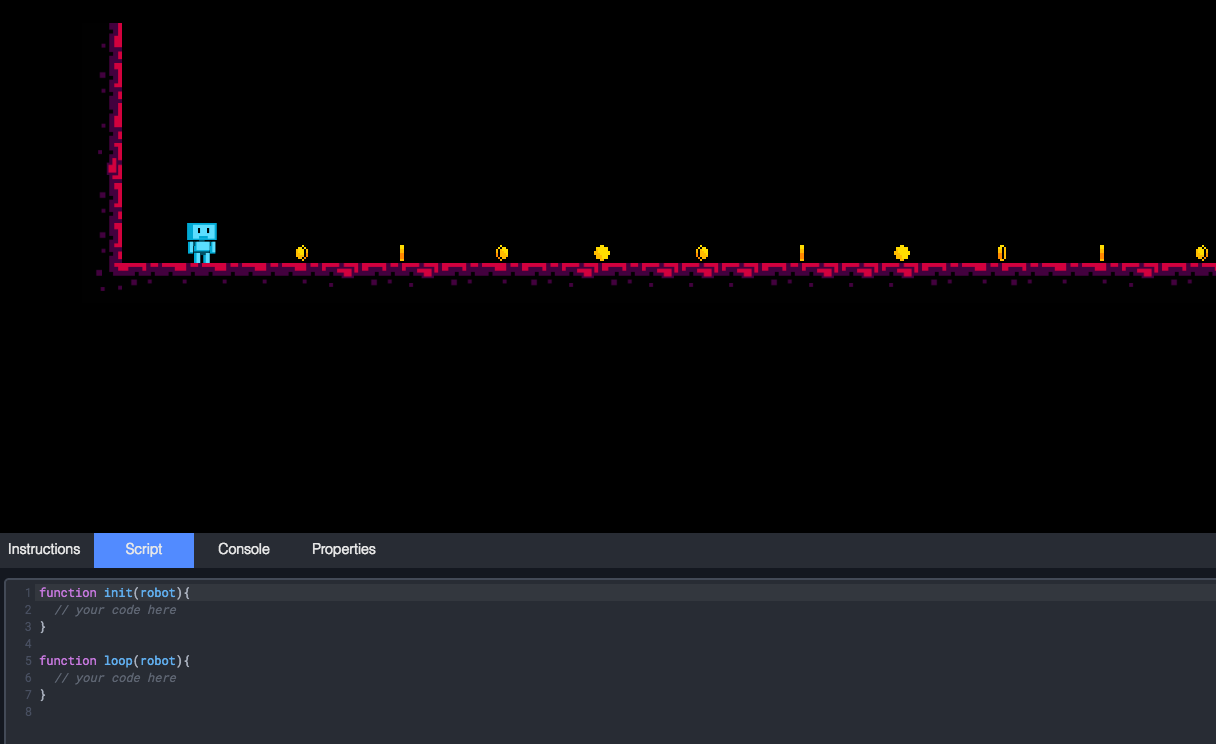This screenshot has width=1216, height=744.
Task: Click line number 1 in the gutter
Action: (26, 592)
